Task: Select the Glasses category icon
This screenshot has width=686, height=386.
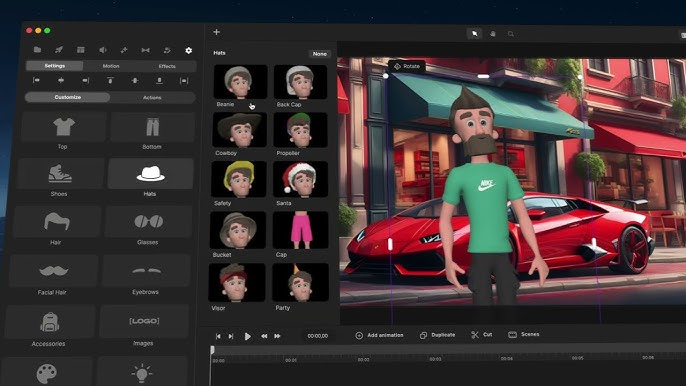Action: point(148,221)
